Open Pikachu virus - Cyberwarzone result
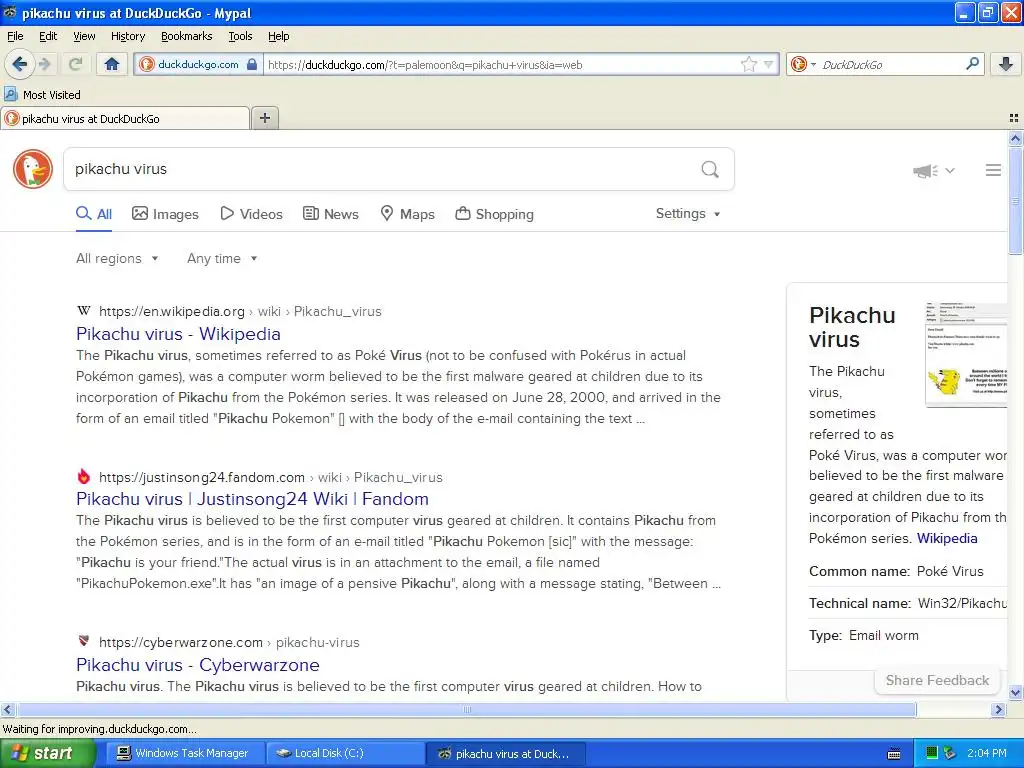 point(198,665)
